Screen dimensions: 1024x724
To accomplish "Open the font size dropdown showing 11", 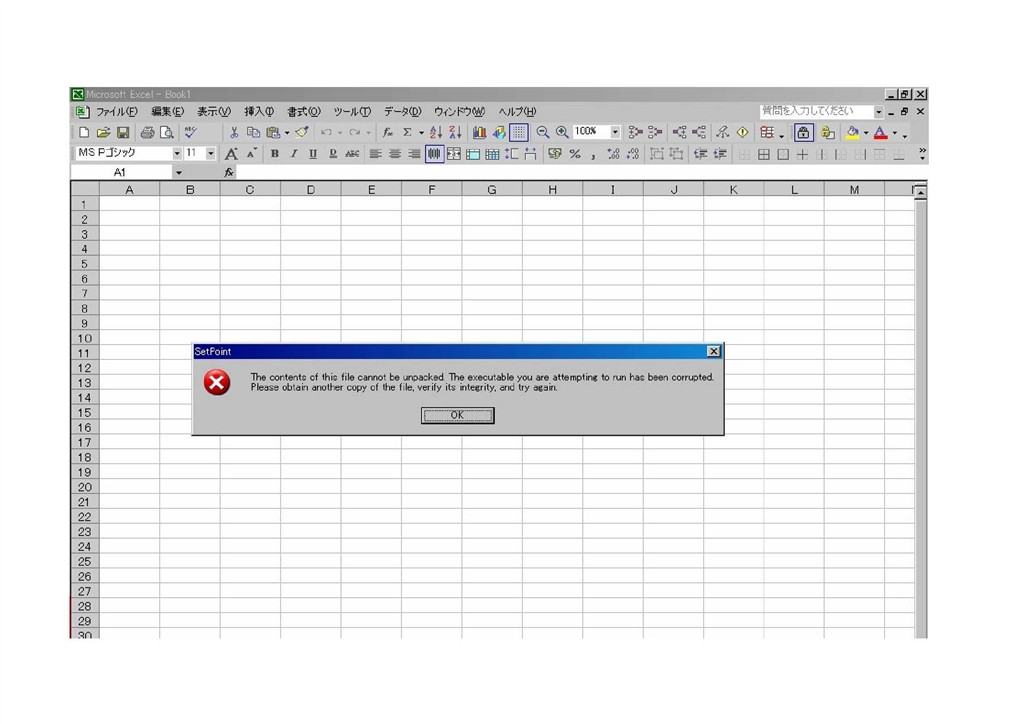I will [210, 153].
